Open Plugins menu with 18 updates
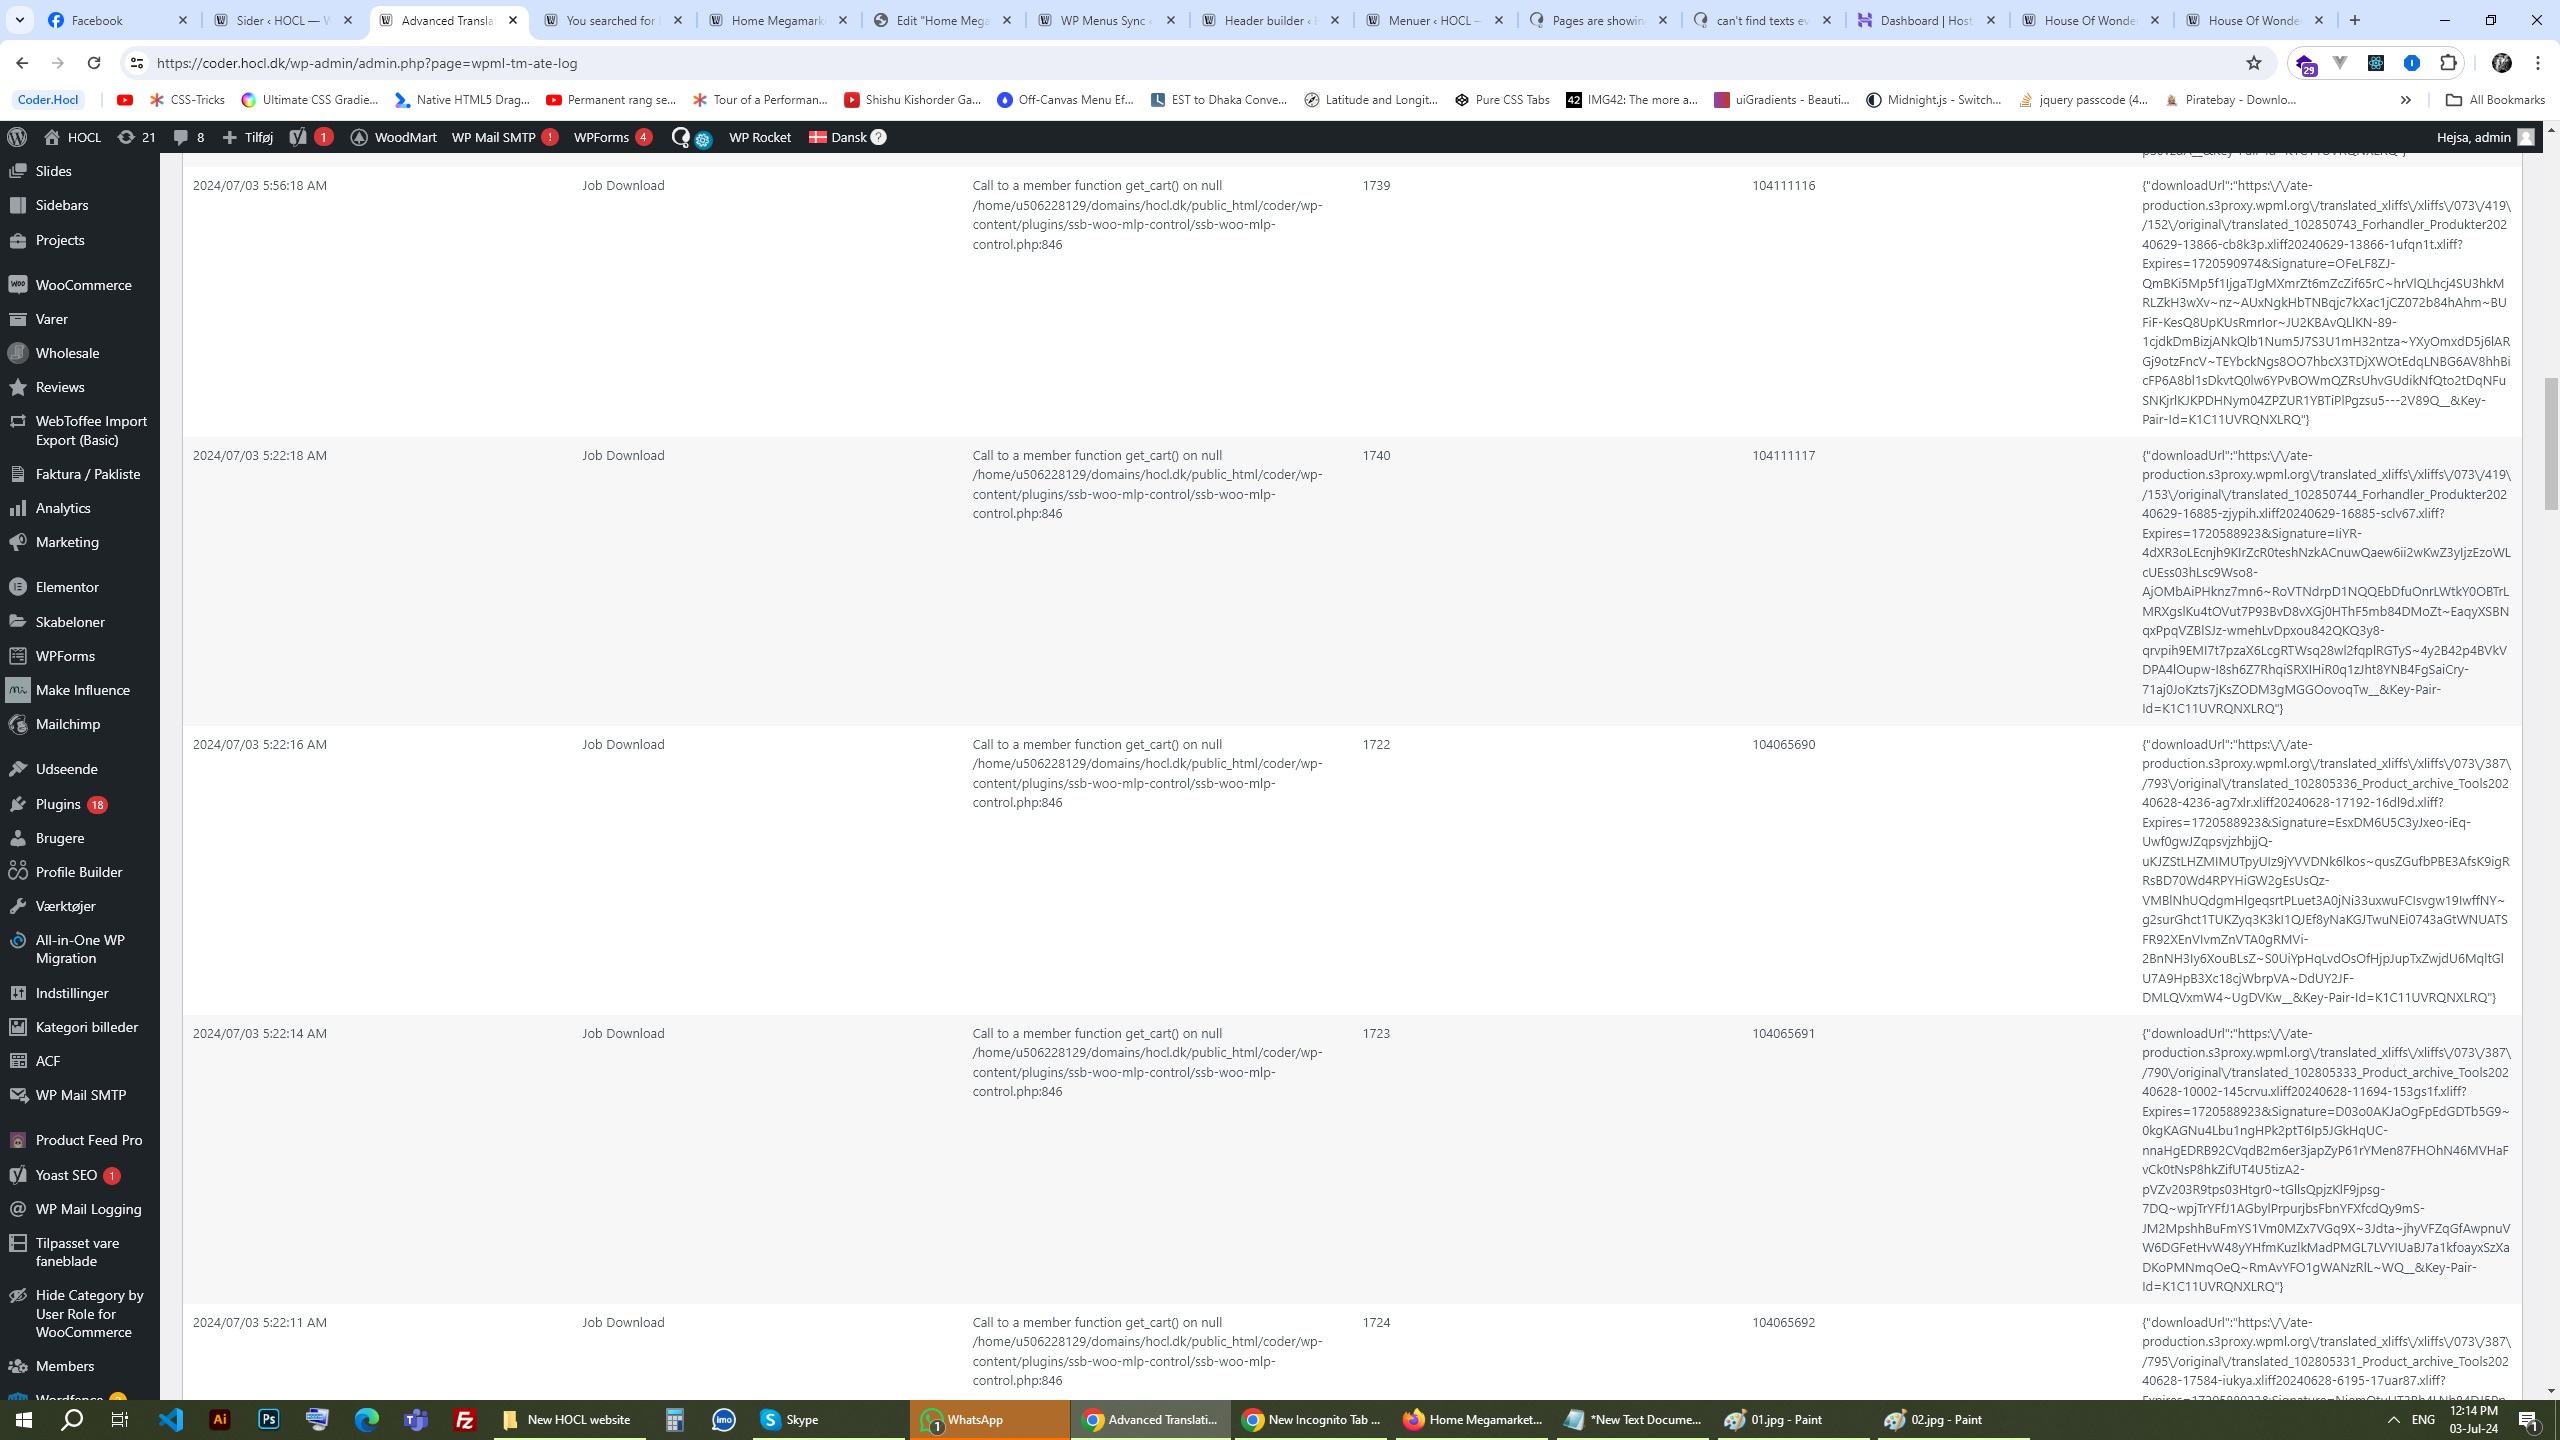The width and height of the screenshot is (2560, 1440). [x=58, y=804]
